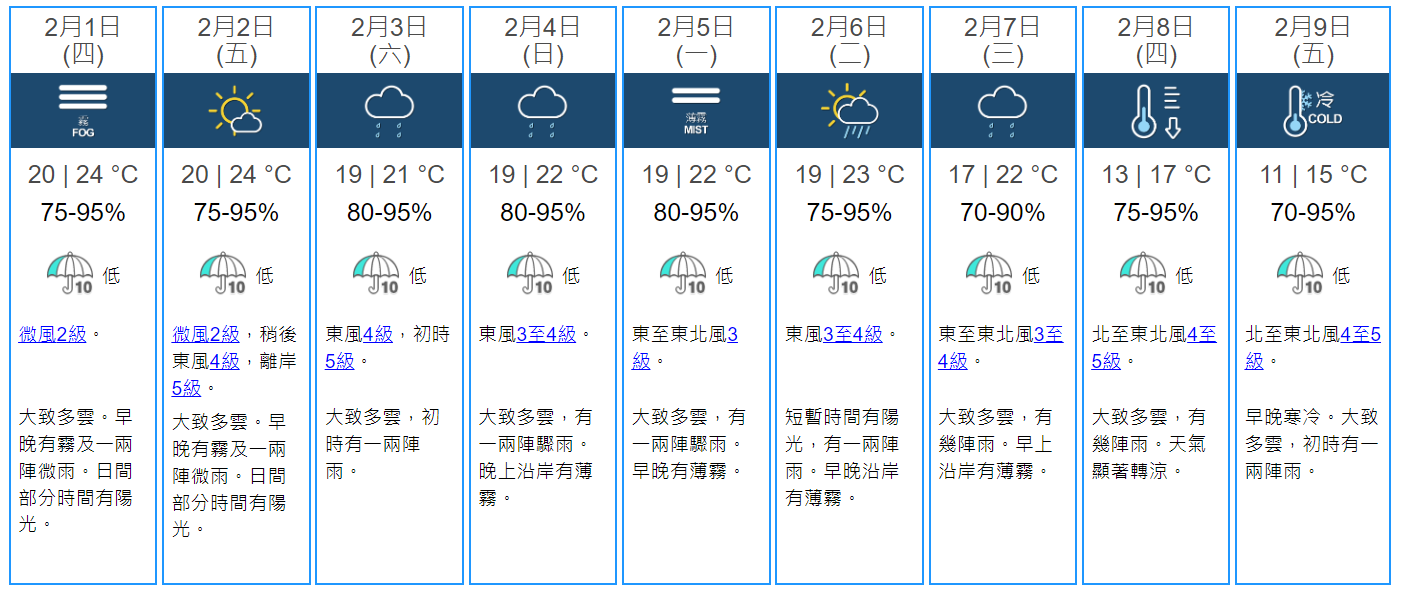The height and width of the screenshot is (592, 1401).
Task: Open the 3級 wind link under Feb 5
Action: tap(734, 335)
